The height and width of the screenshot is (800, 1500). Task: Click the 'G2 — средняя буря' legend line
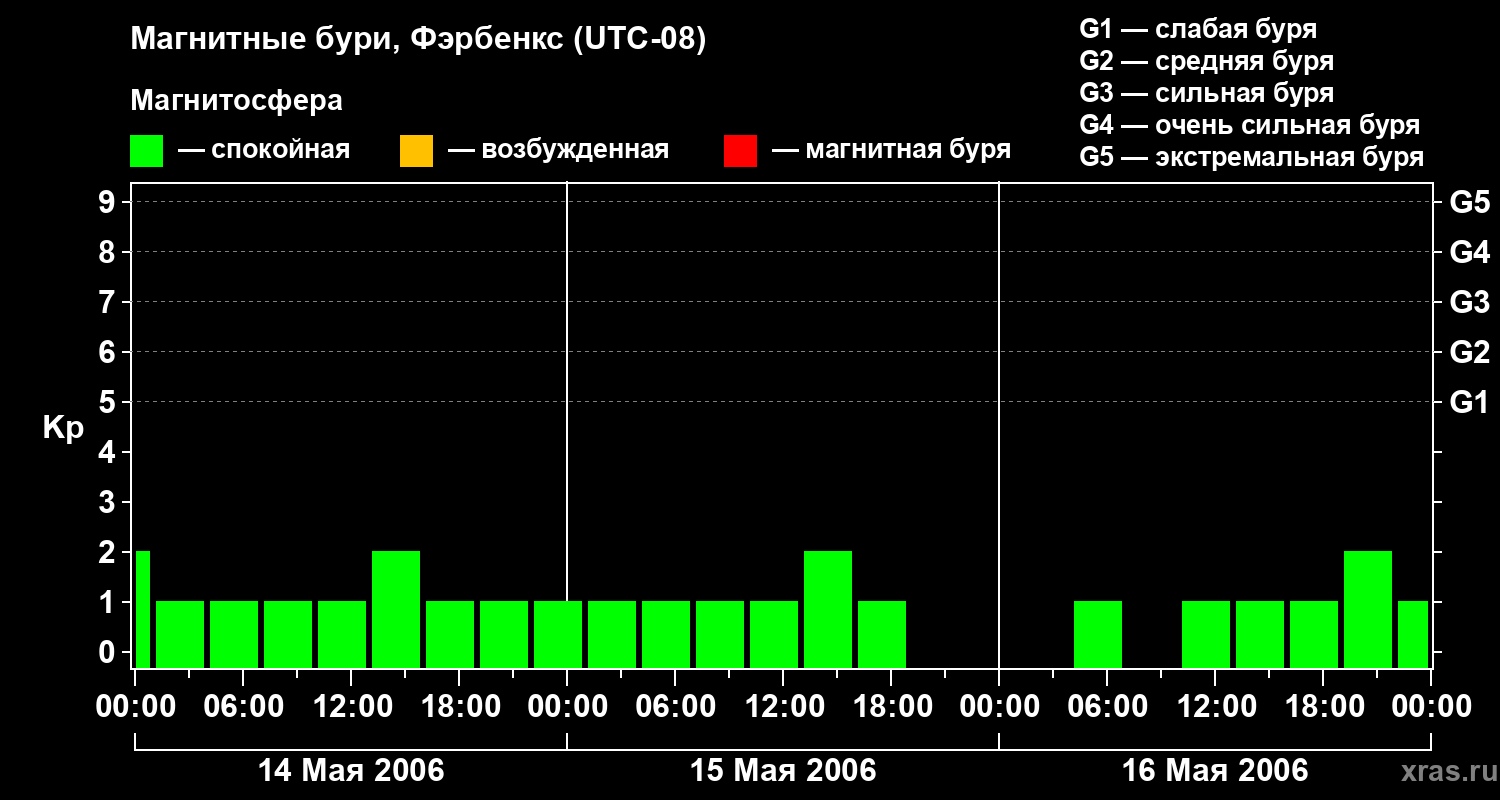(1207, 61)
